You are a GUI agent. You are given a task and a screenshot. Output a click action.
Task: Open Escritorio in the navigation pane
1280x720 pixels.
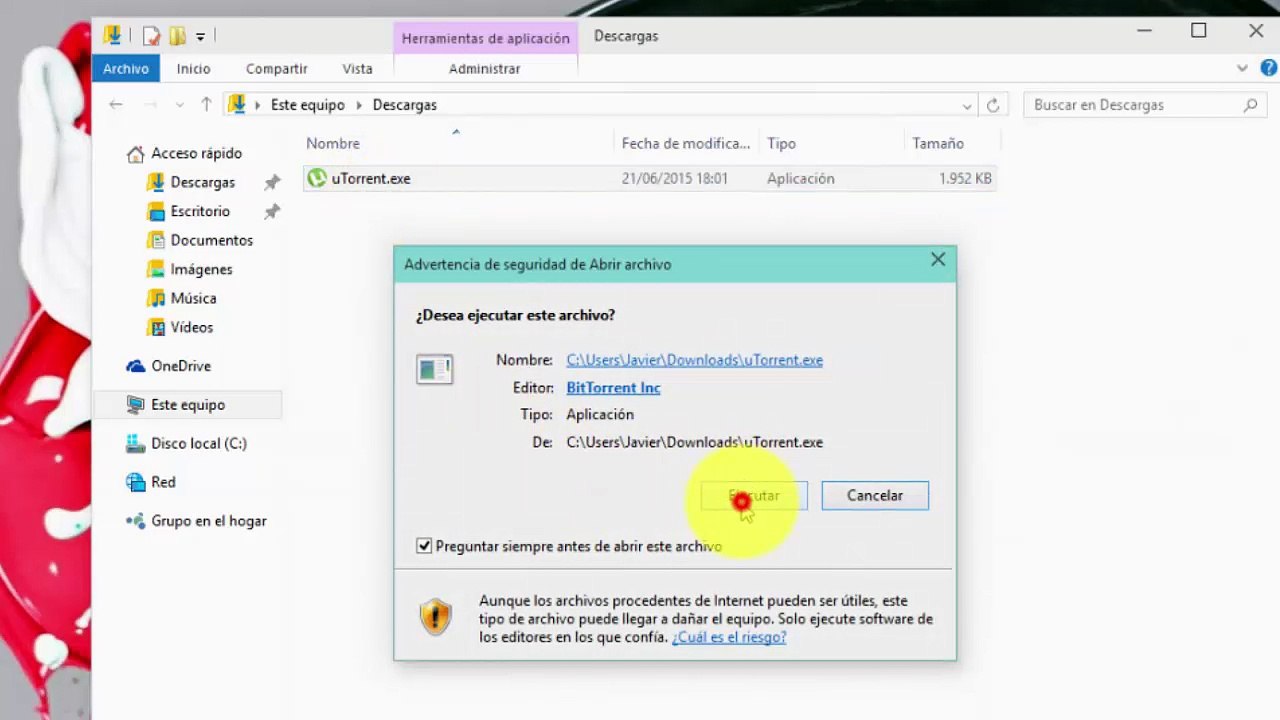200,212
